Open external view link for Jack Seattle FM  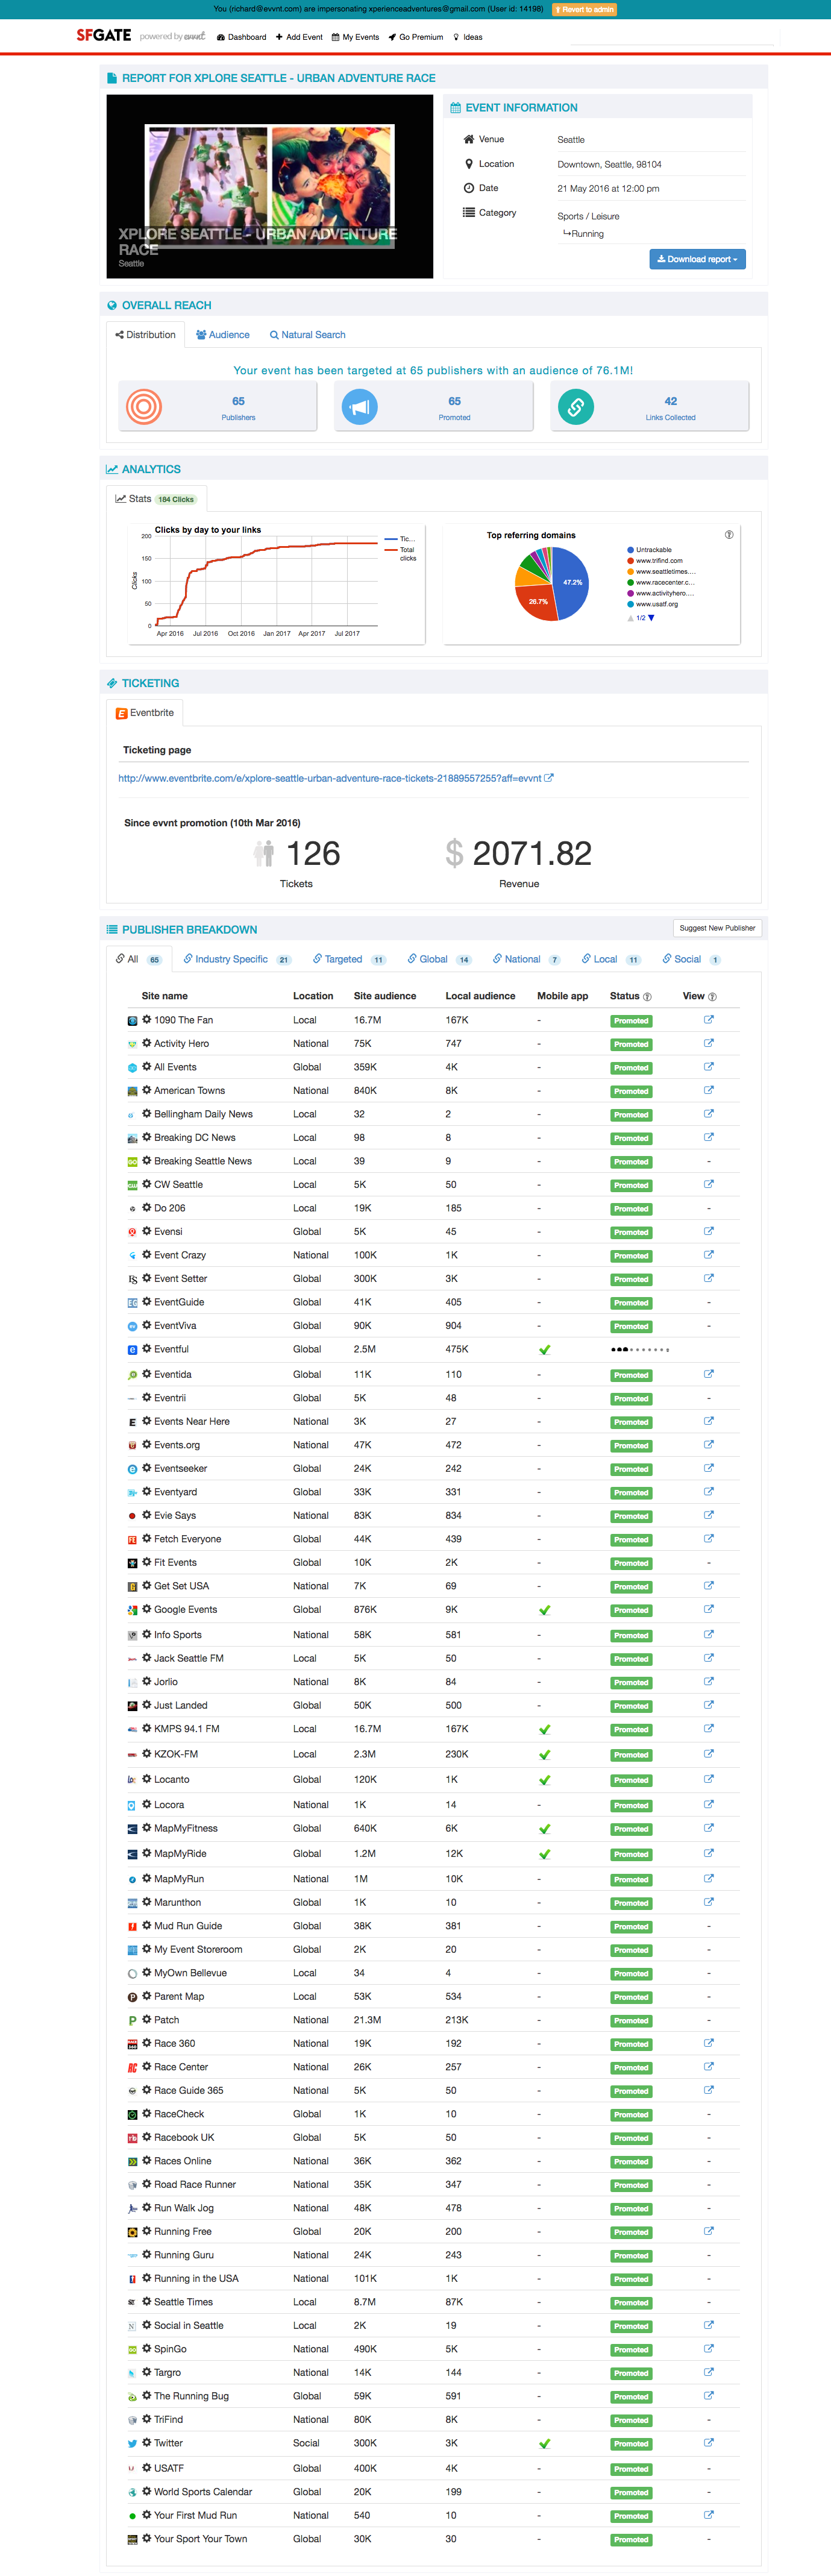tap(709, 1657)
